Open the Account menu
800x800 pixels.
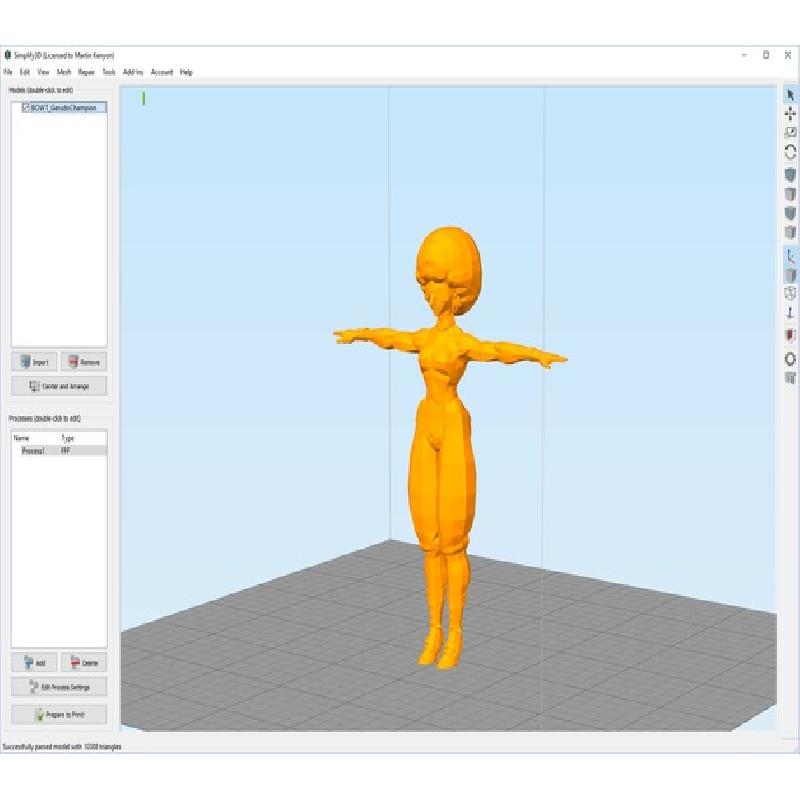162,72
